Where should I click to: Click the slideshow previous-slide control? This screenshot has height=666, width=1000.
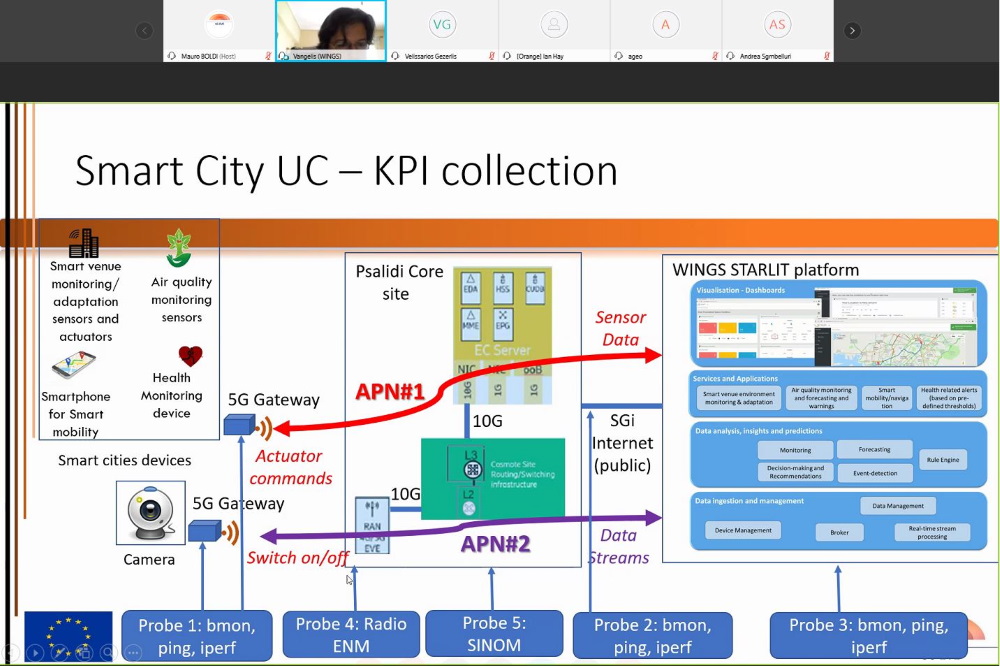coord(13,652)
